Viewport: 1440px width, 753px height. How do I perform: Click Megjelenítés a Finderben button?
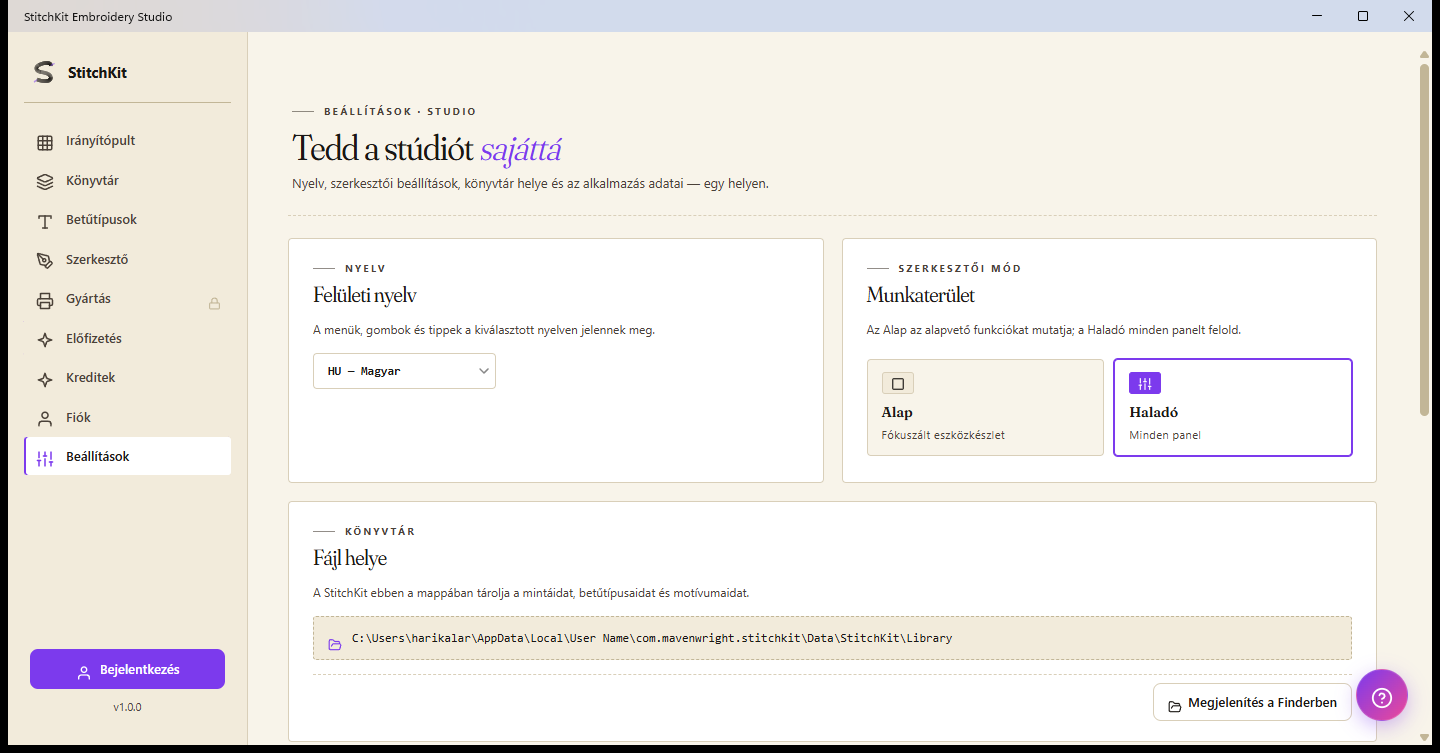click(1252, 703)
